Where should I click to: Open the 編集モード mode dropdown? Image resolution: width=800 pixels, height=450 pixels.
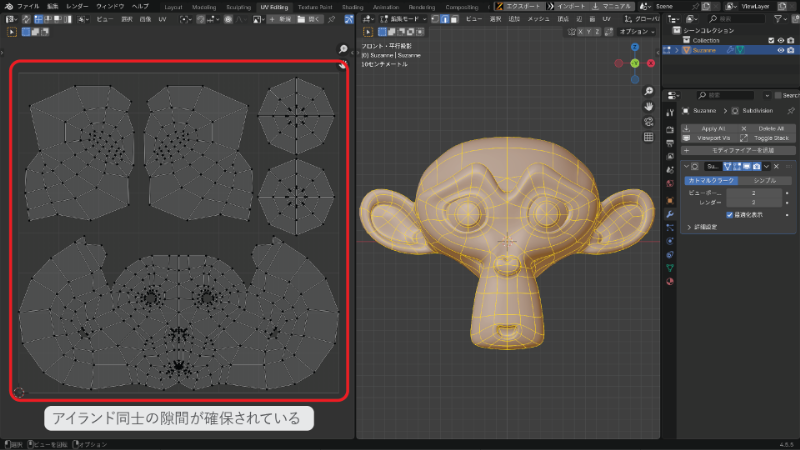403,19
